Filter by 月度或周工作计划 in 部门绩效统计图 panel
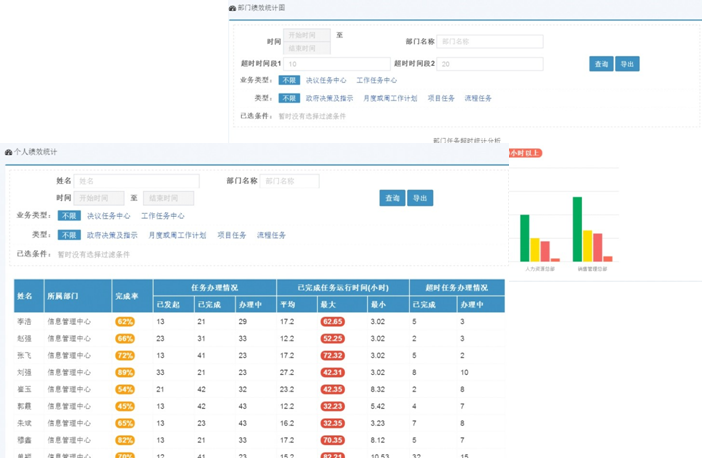Screen dimensions: 702x458 pos(390,98)
